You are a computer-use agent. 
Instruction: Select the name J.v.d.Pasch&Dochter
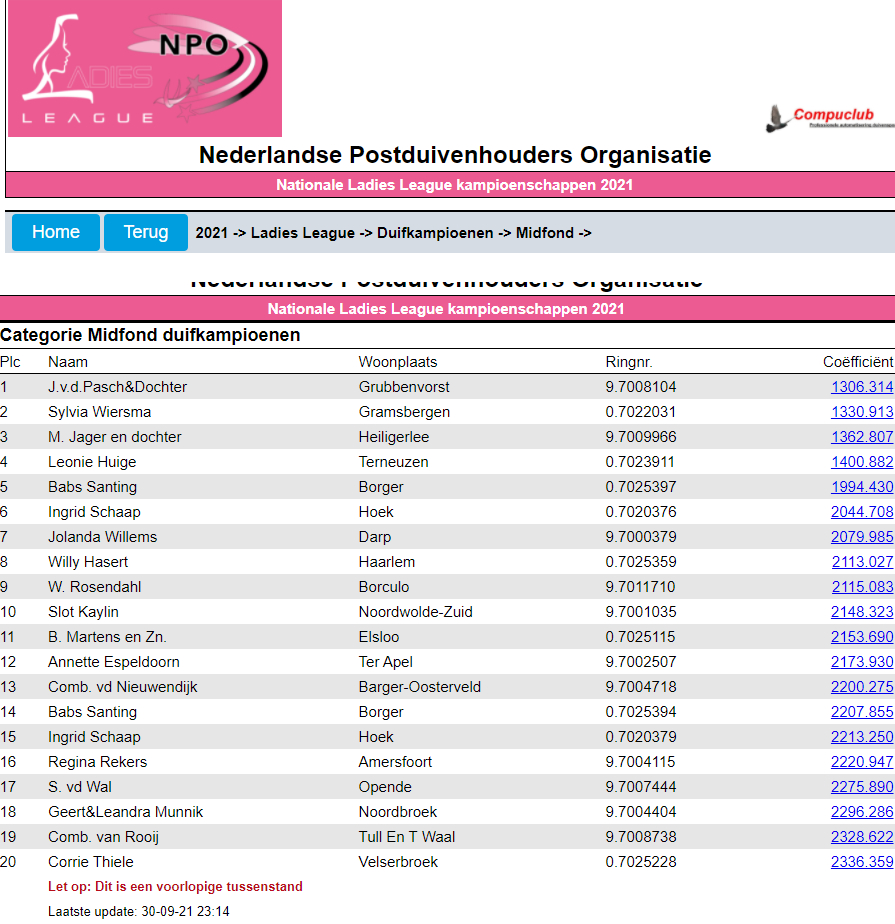[117, 387]
